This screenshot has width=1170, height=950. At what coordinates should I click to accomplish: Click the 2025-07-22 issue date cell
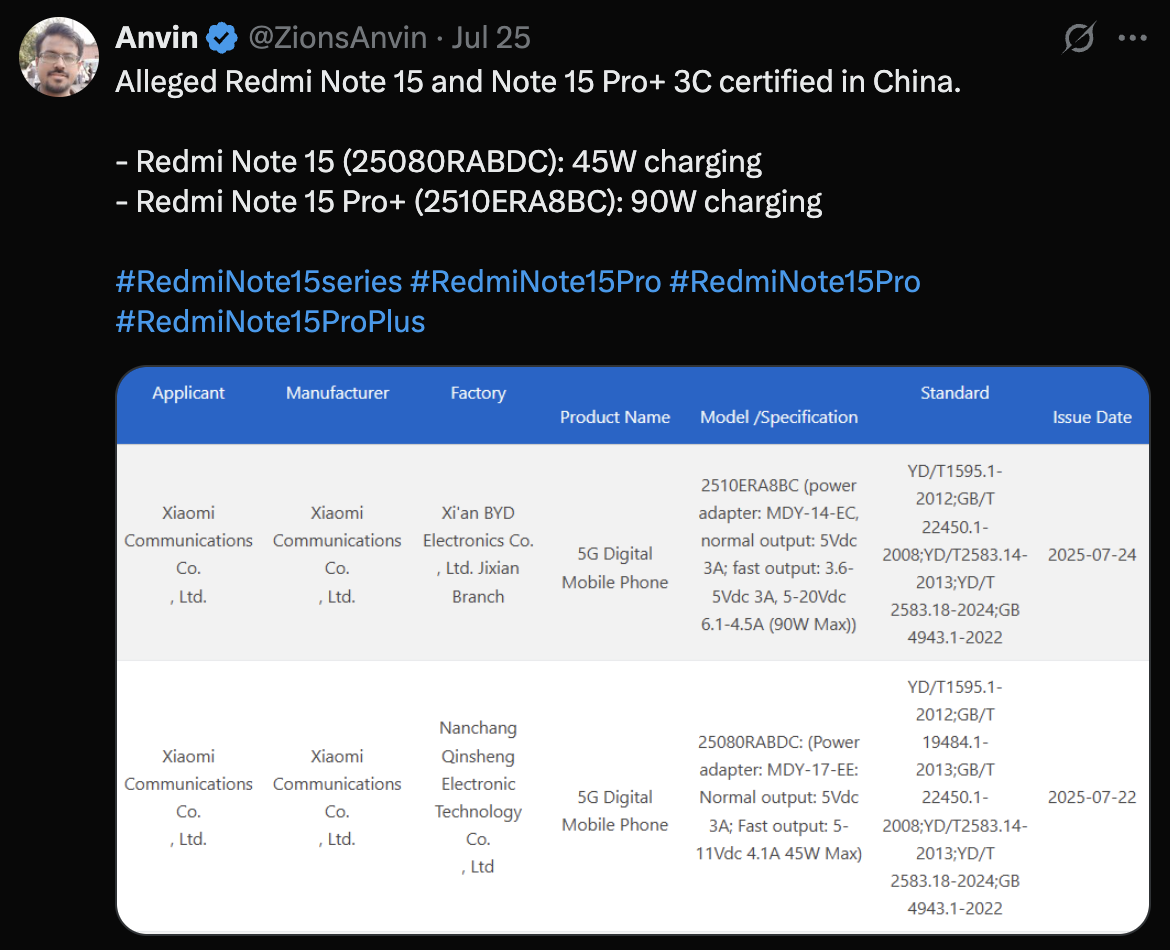tap(1092, 797)
